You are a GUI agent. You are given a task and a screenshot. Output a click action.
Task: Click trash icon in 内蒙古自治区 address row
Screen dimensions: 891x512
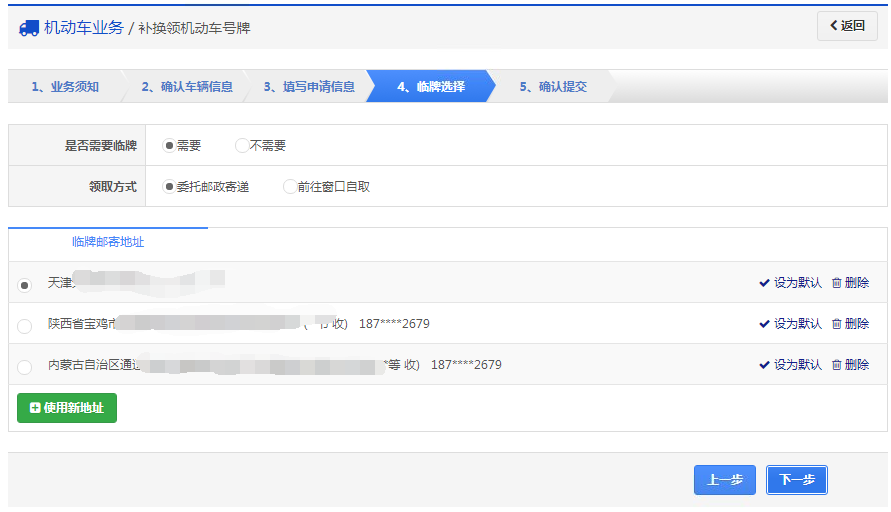pyautogui.click(x=836, y=365)
